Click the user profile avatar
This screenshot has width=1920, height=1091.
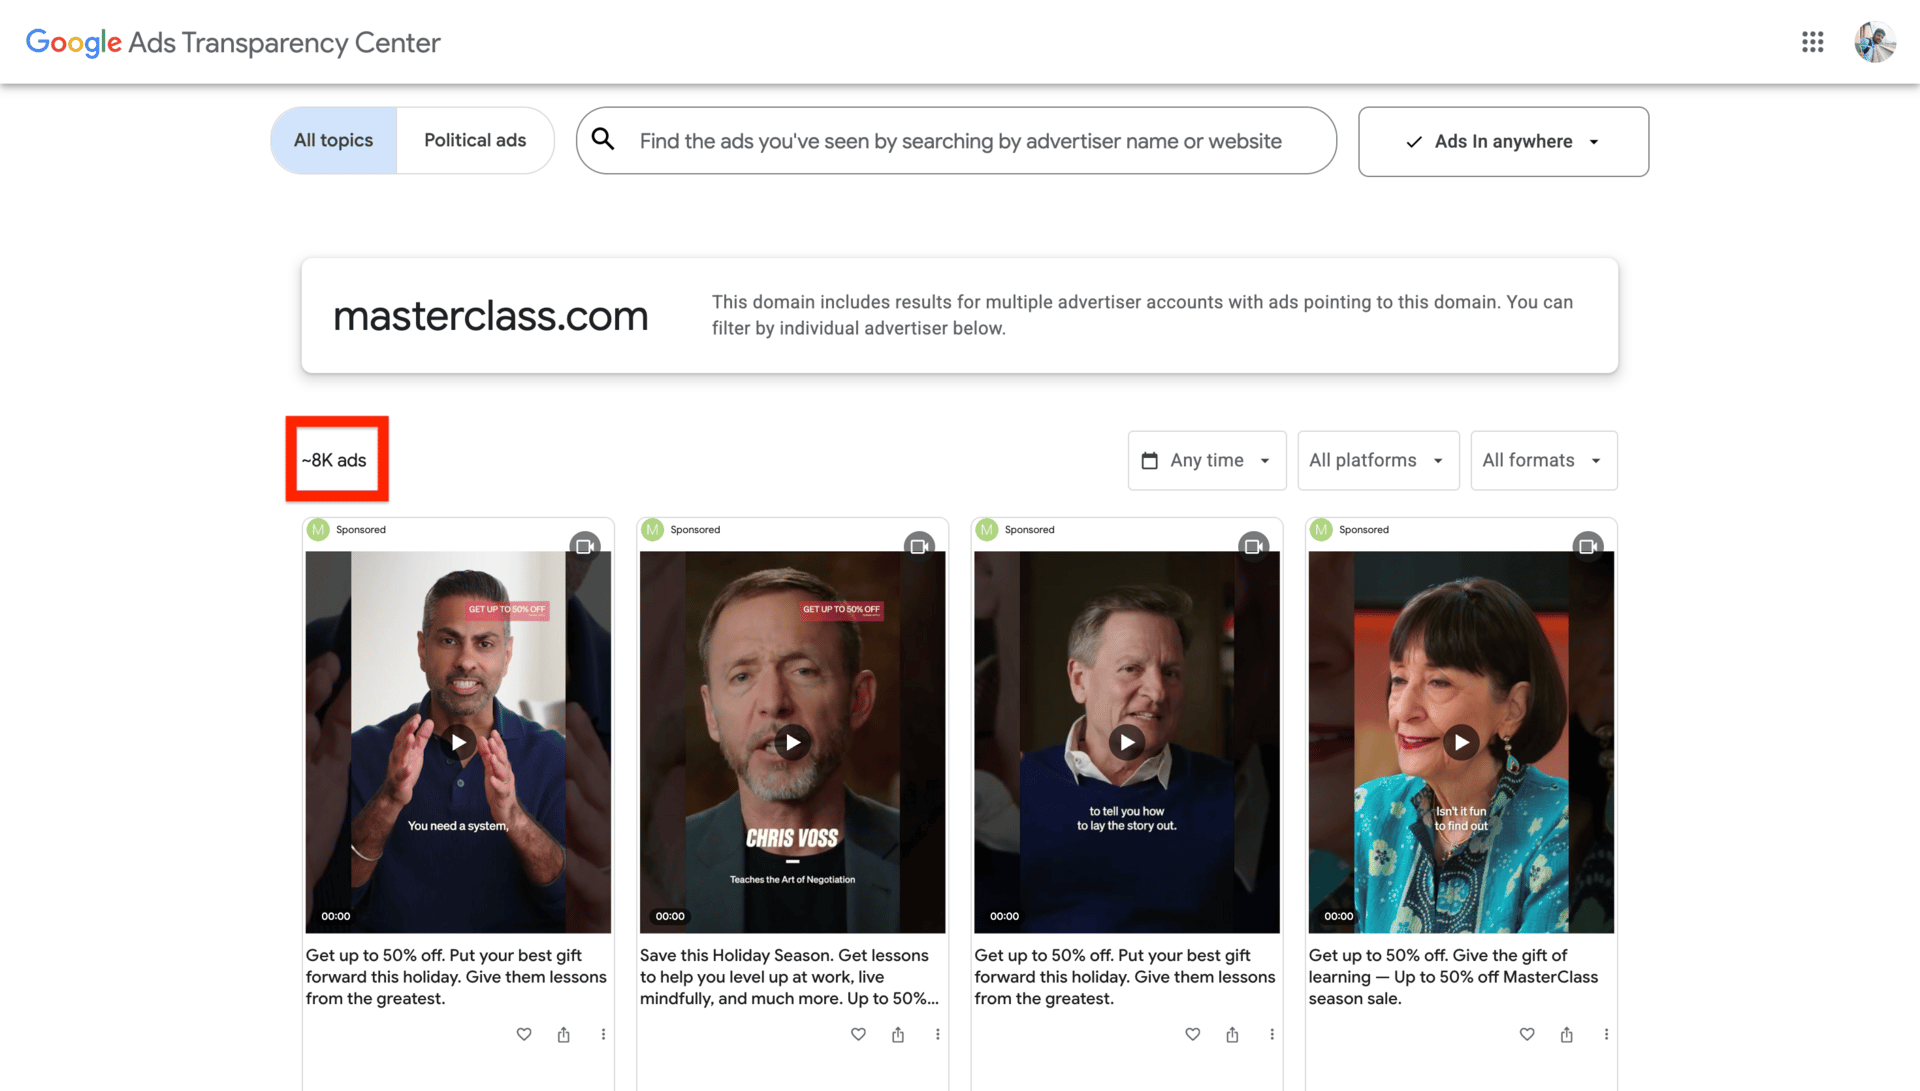coord(1874,42)
